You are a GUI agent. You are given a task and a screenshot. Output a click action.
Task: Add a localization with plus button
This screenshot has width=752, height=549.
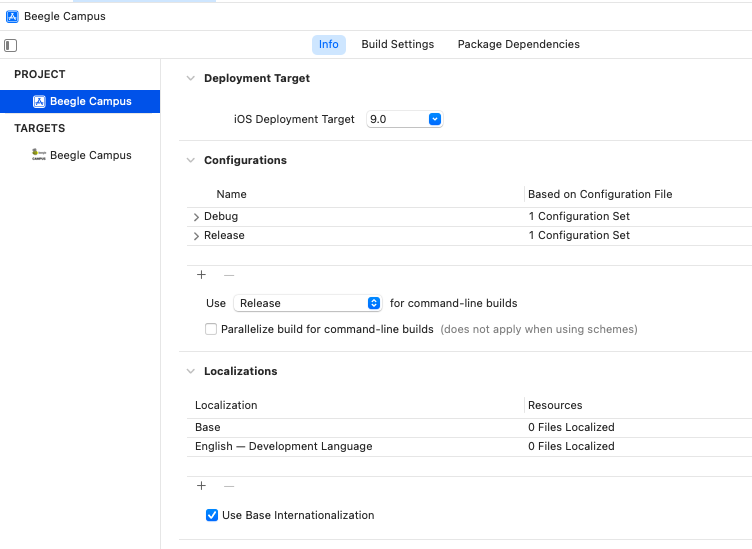pos(201,486)
